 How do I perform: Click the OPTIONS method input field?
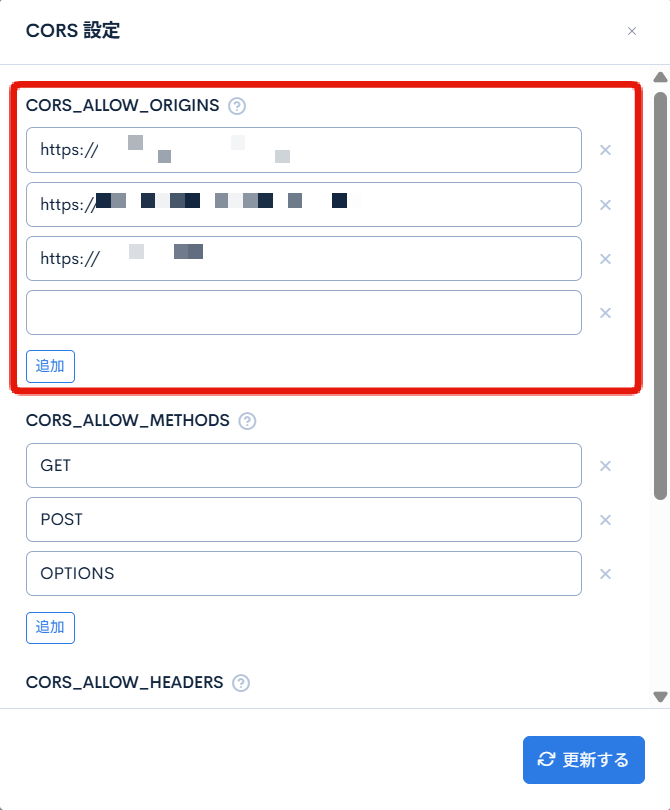(x=304, y=574)
